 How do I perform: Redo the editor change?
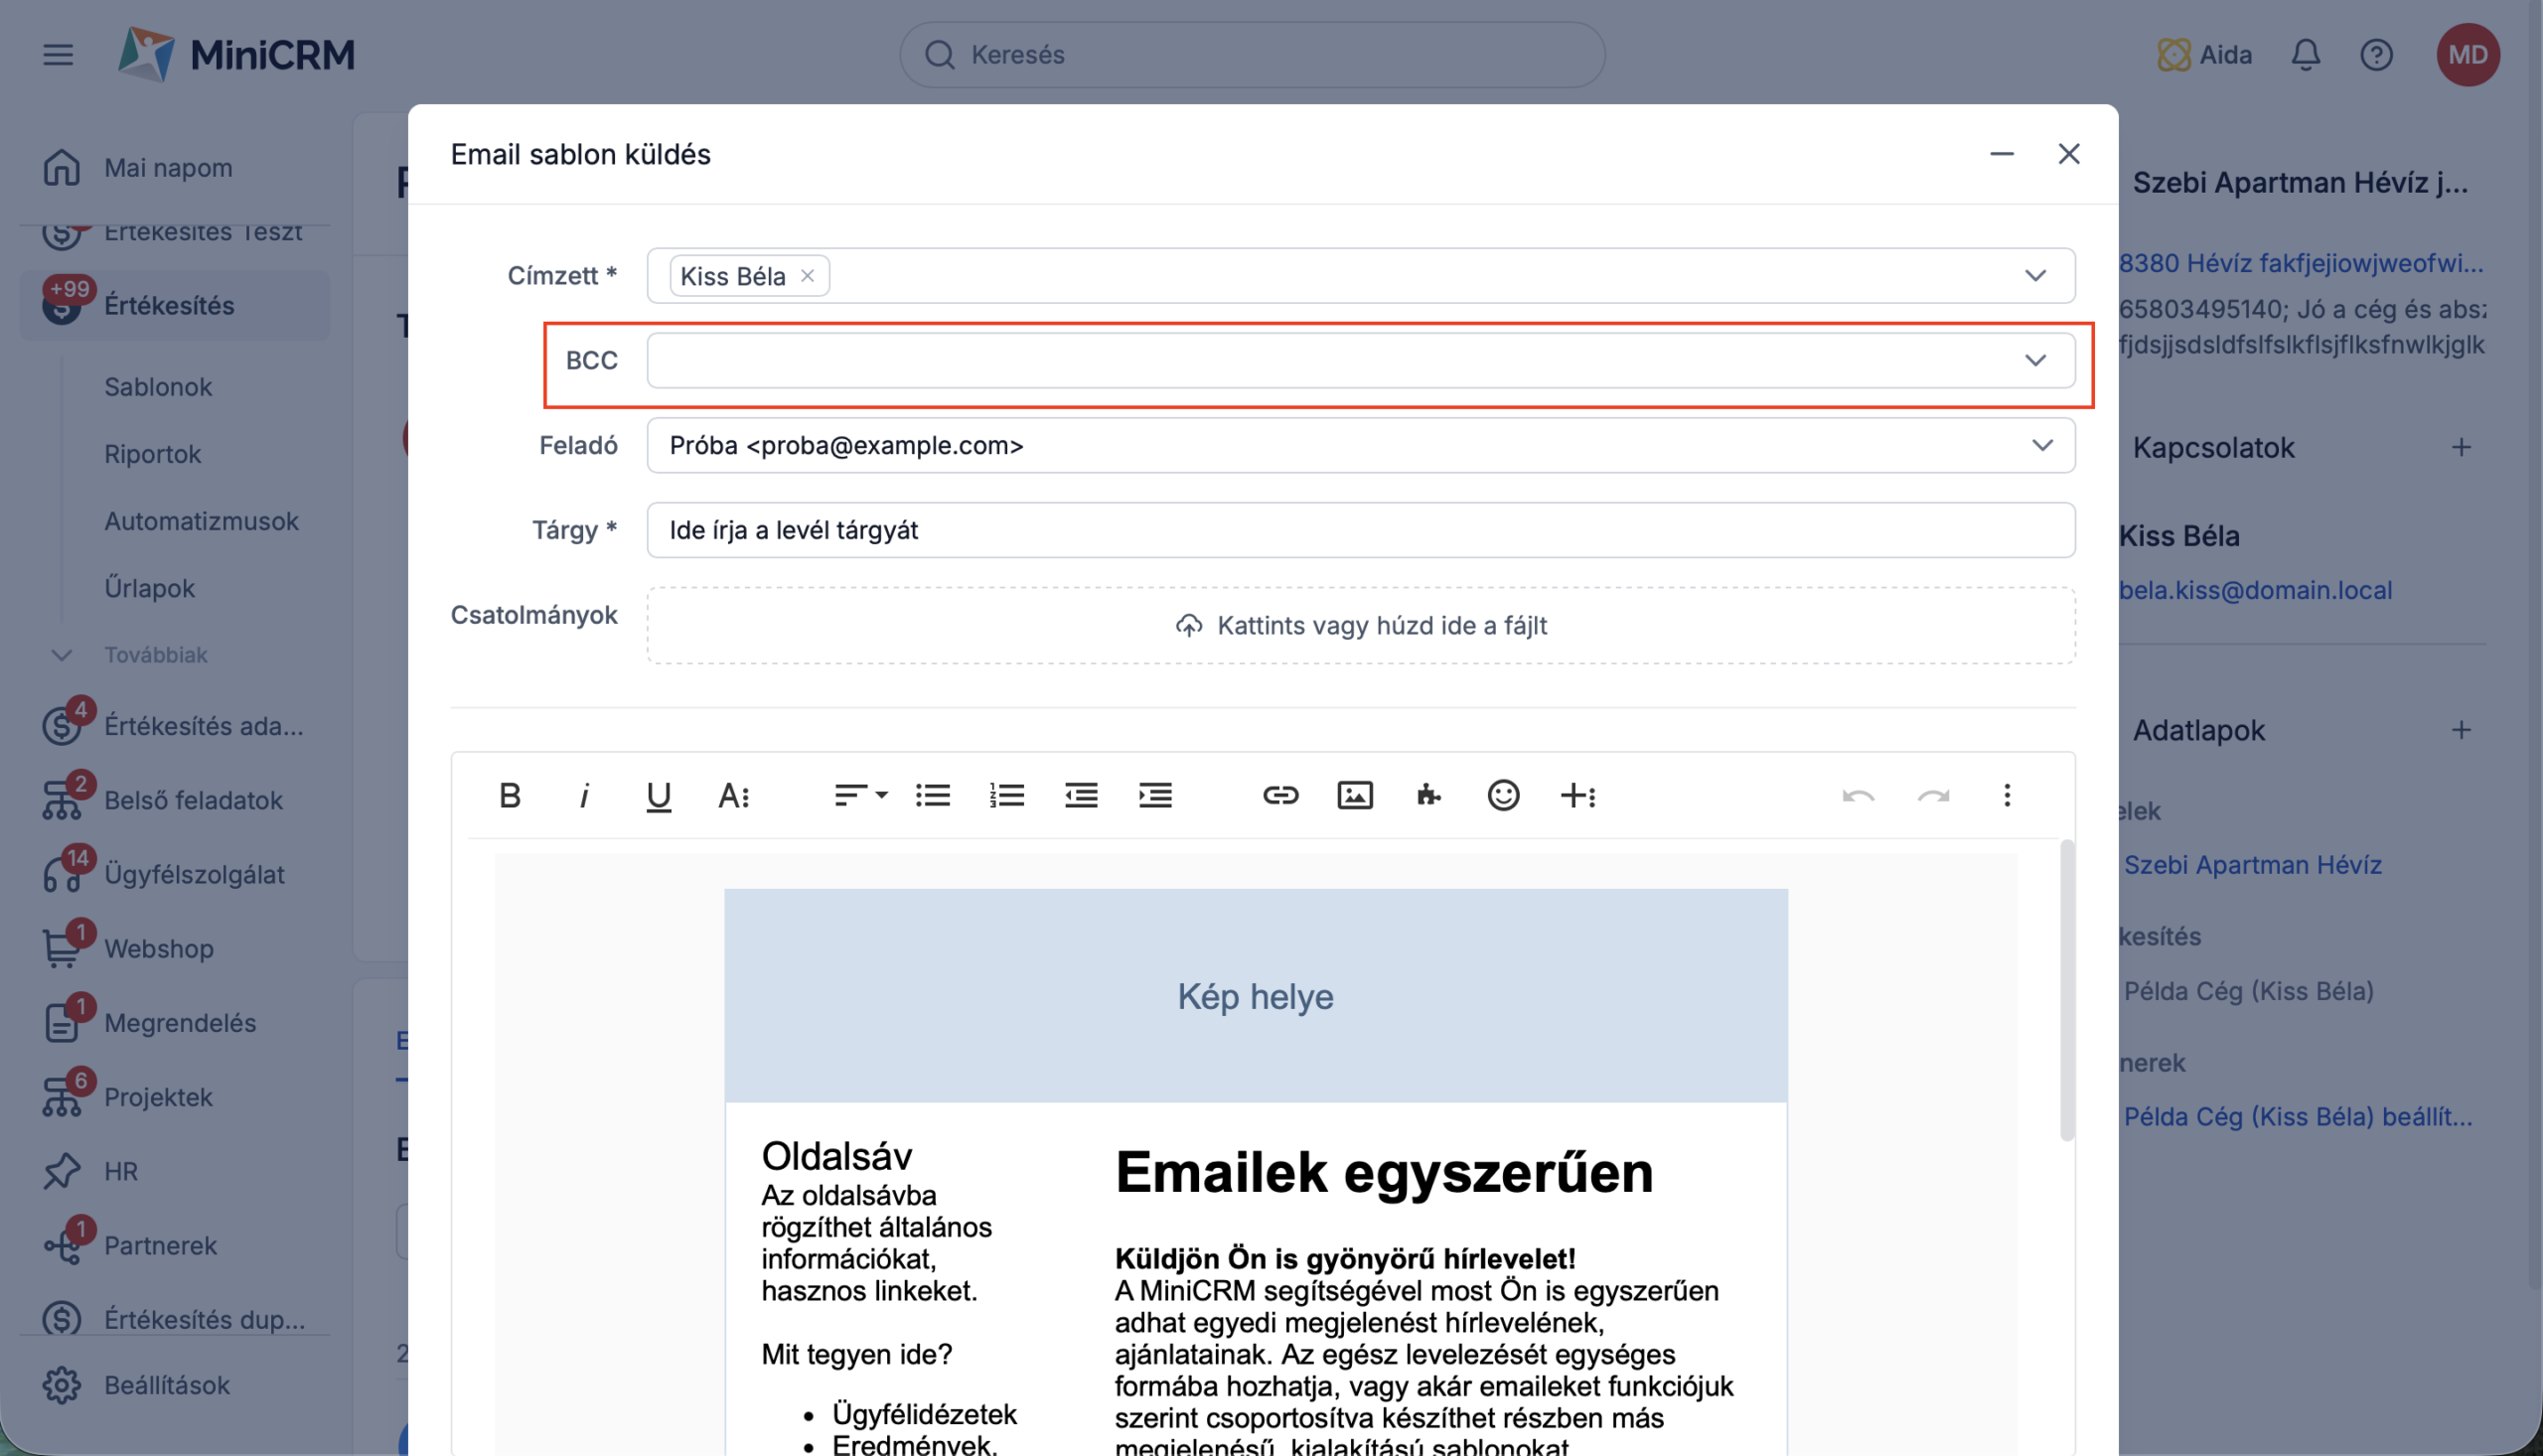tap(1933, 795)
